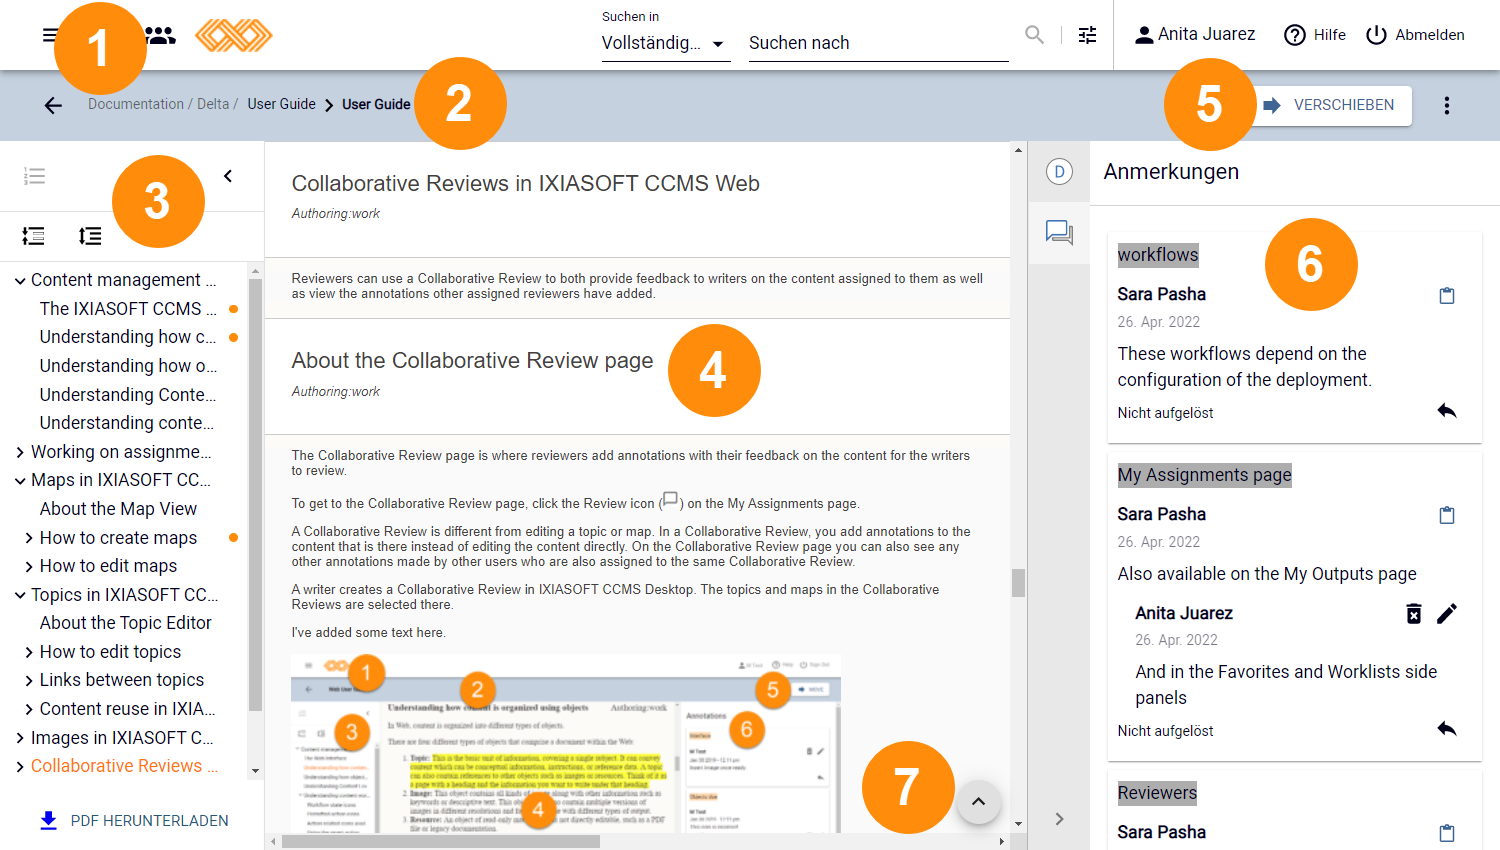Open the annotations comments panel icon
The height and width of the screenshot is (850, 1500).
tap(1059, 233)
